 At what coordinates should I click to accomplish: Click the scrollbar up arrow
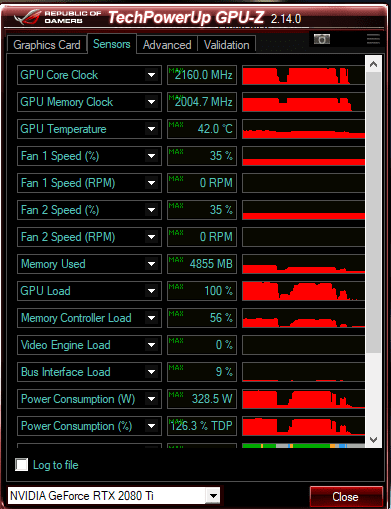(x=373, y=64)
